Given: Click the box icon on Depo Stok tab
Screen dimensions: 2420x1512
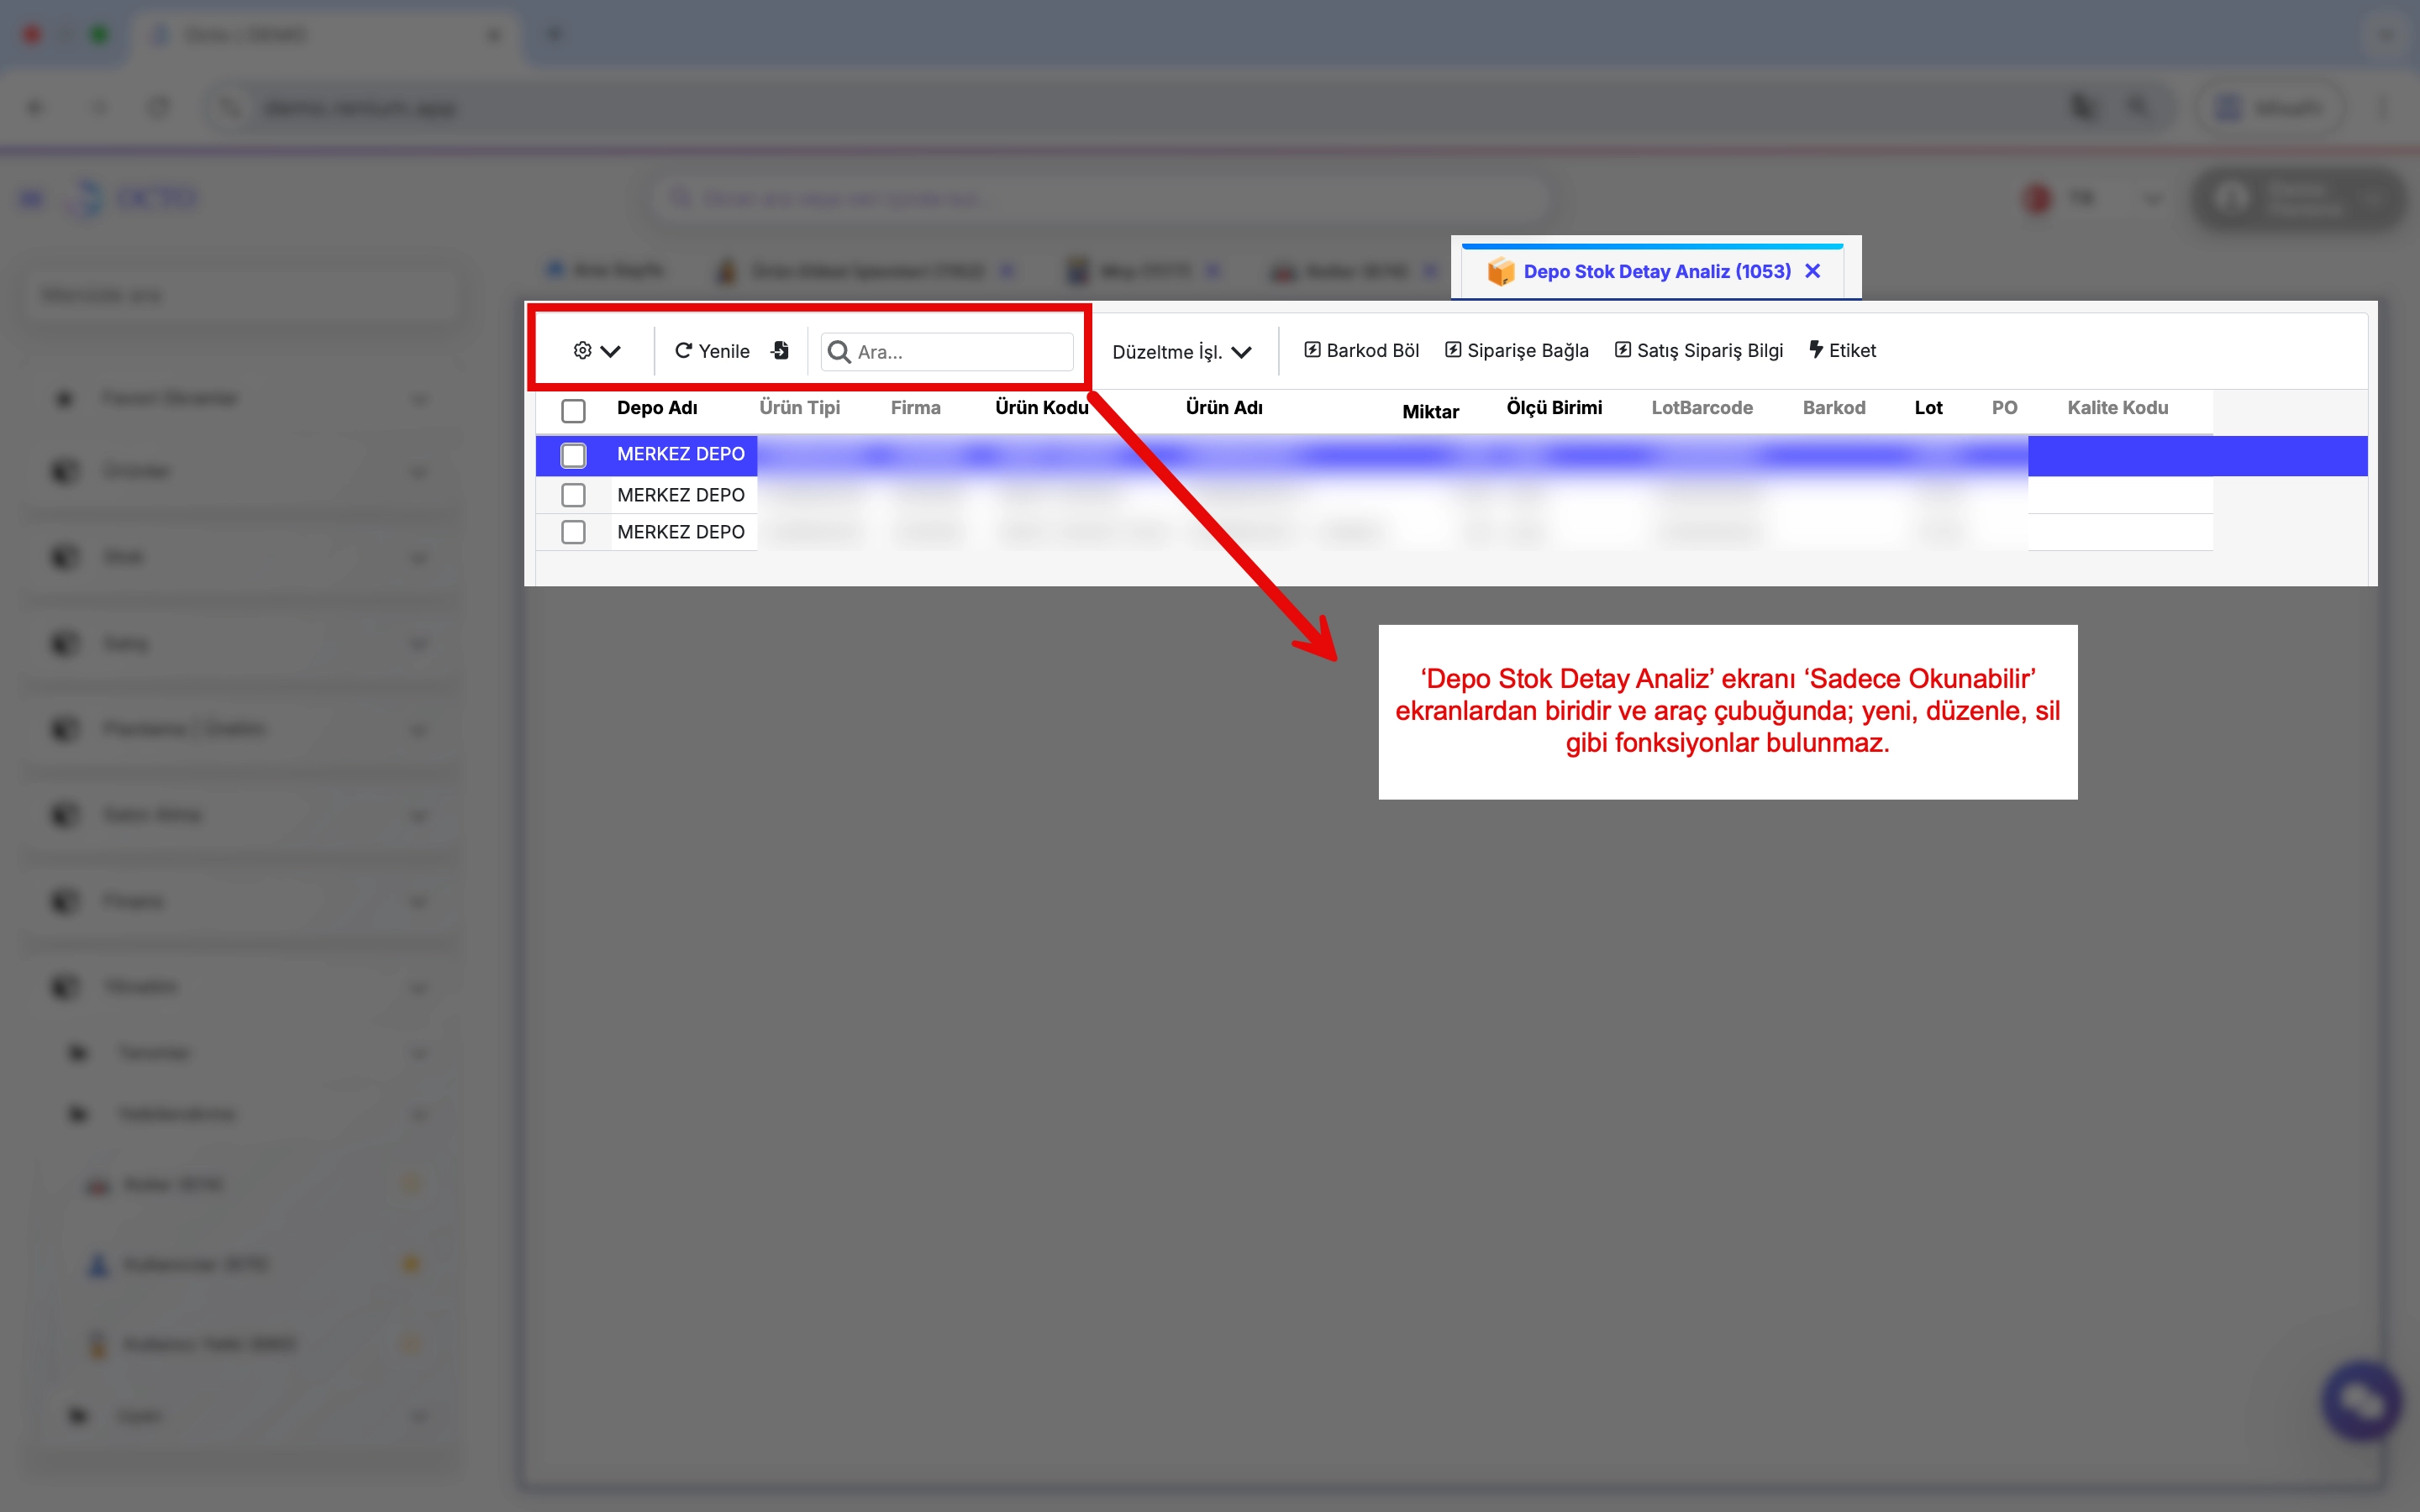Looking at the screenshot, I should click(1500, 271).
